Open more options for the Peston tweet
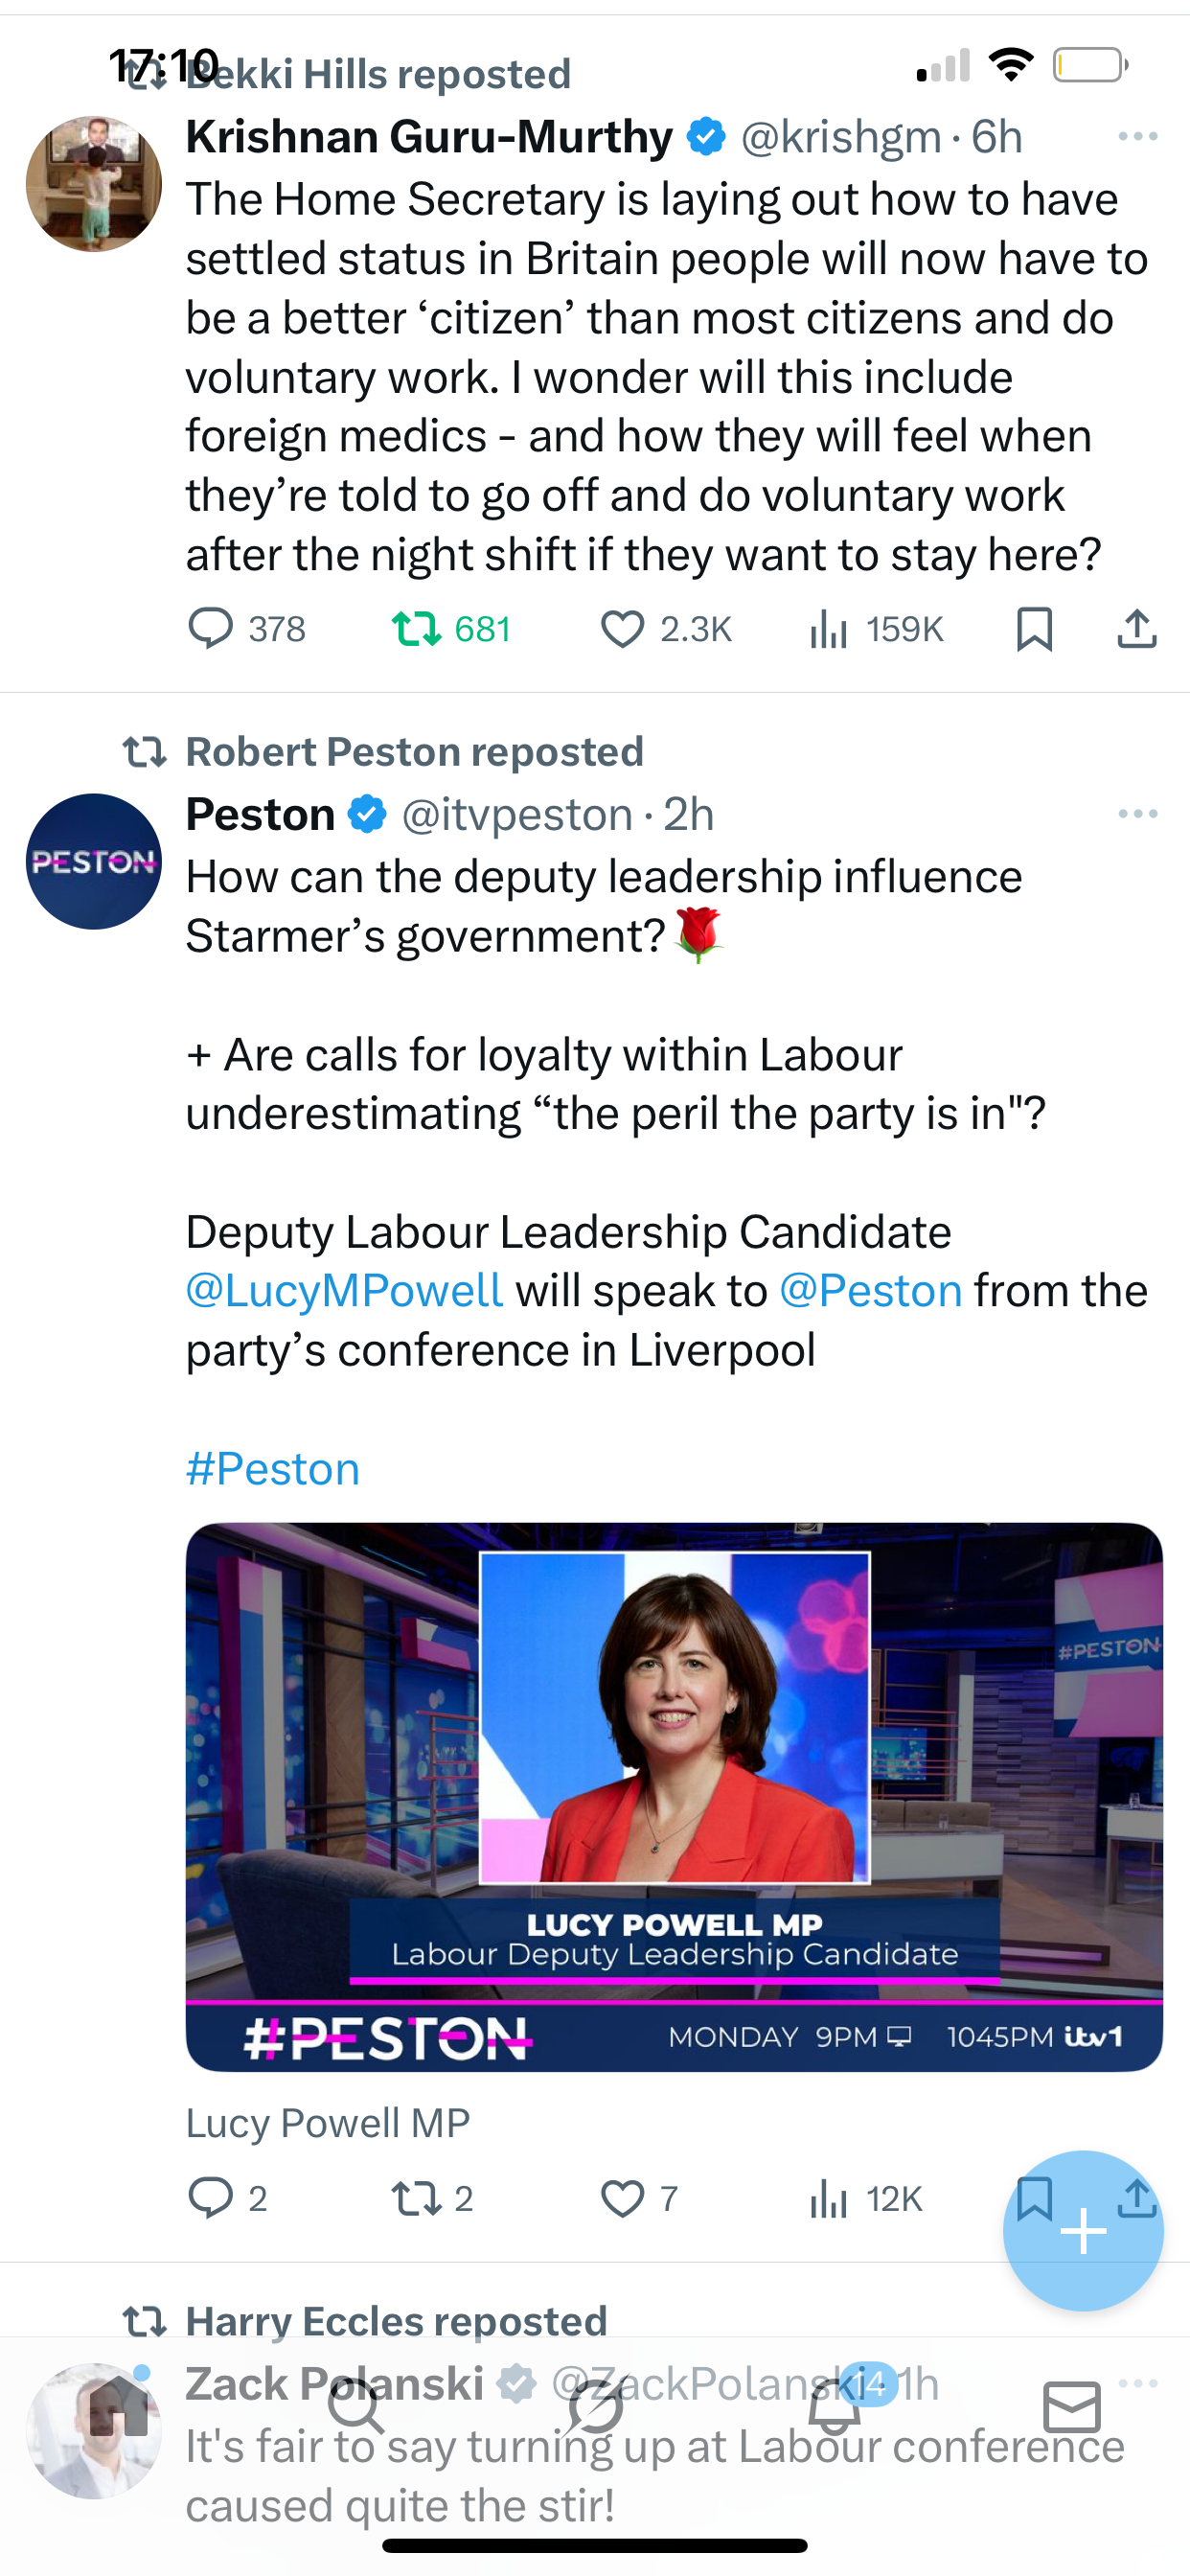This screenshot has width=1190, height=2576. (x=1137, y=814)
